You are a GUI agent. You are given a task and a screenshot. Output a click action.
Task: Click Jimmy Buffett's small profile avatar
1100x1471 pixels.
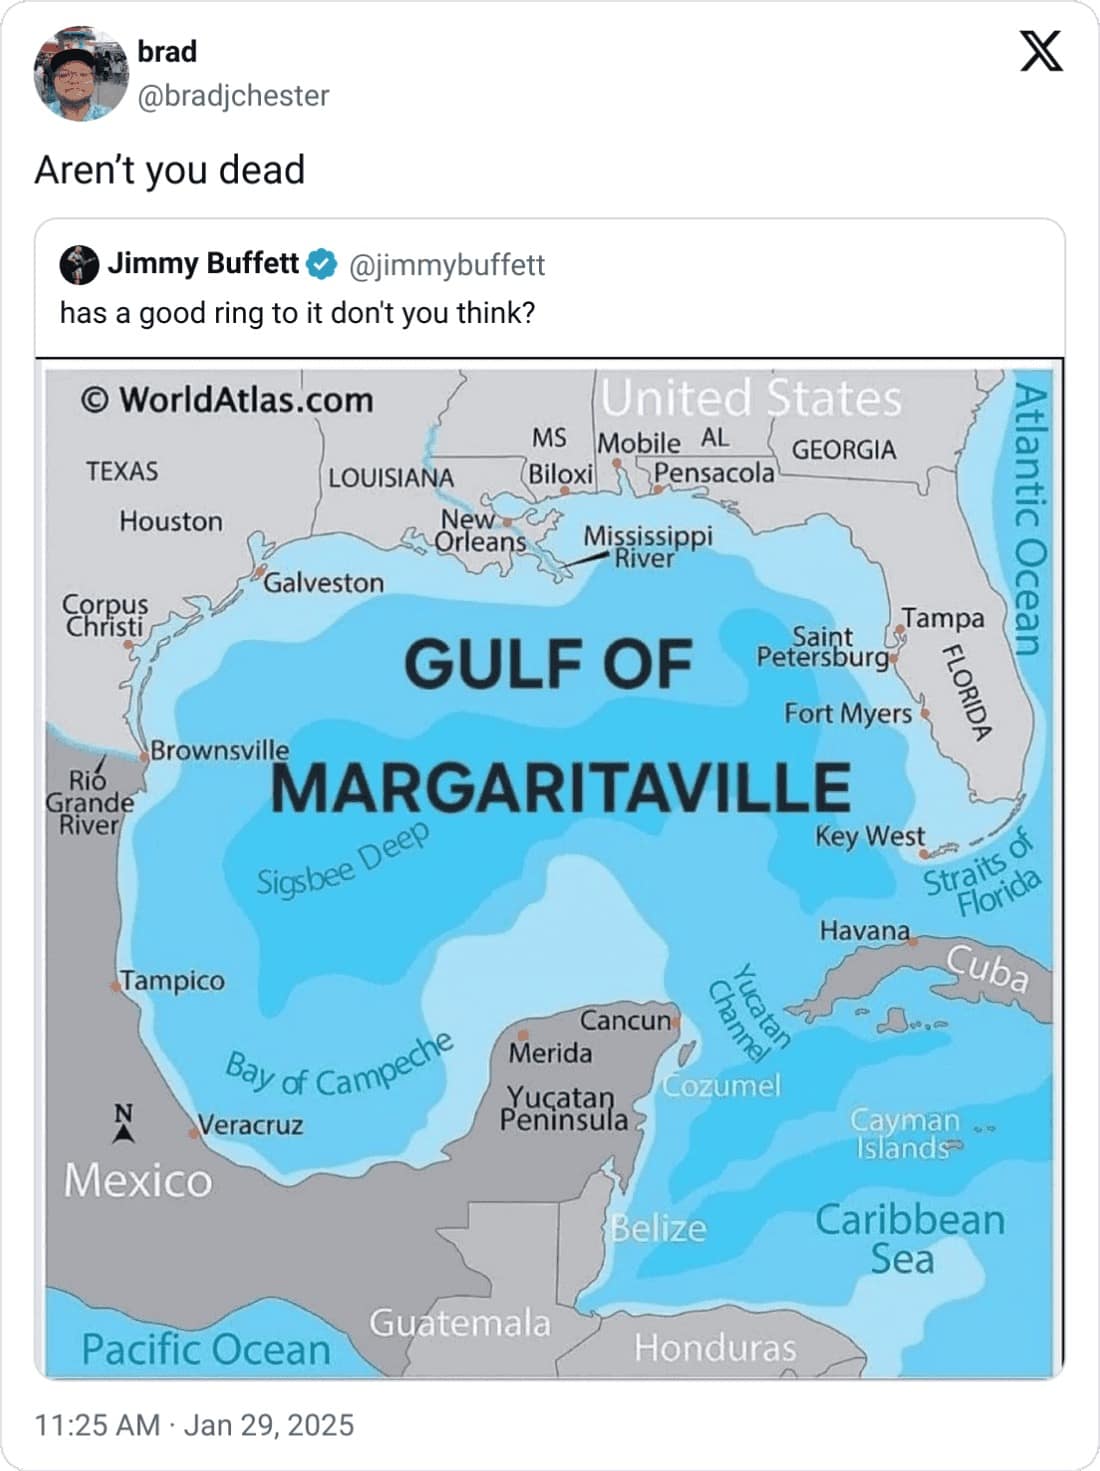click(79, 265)
